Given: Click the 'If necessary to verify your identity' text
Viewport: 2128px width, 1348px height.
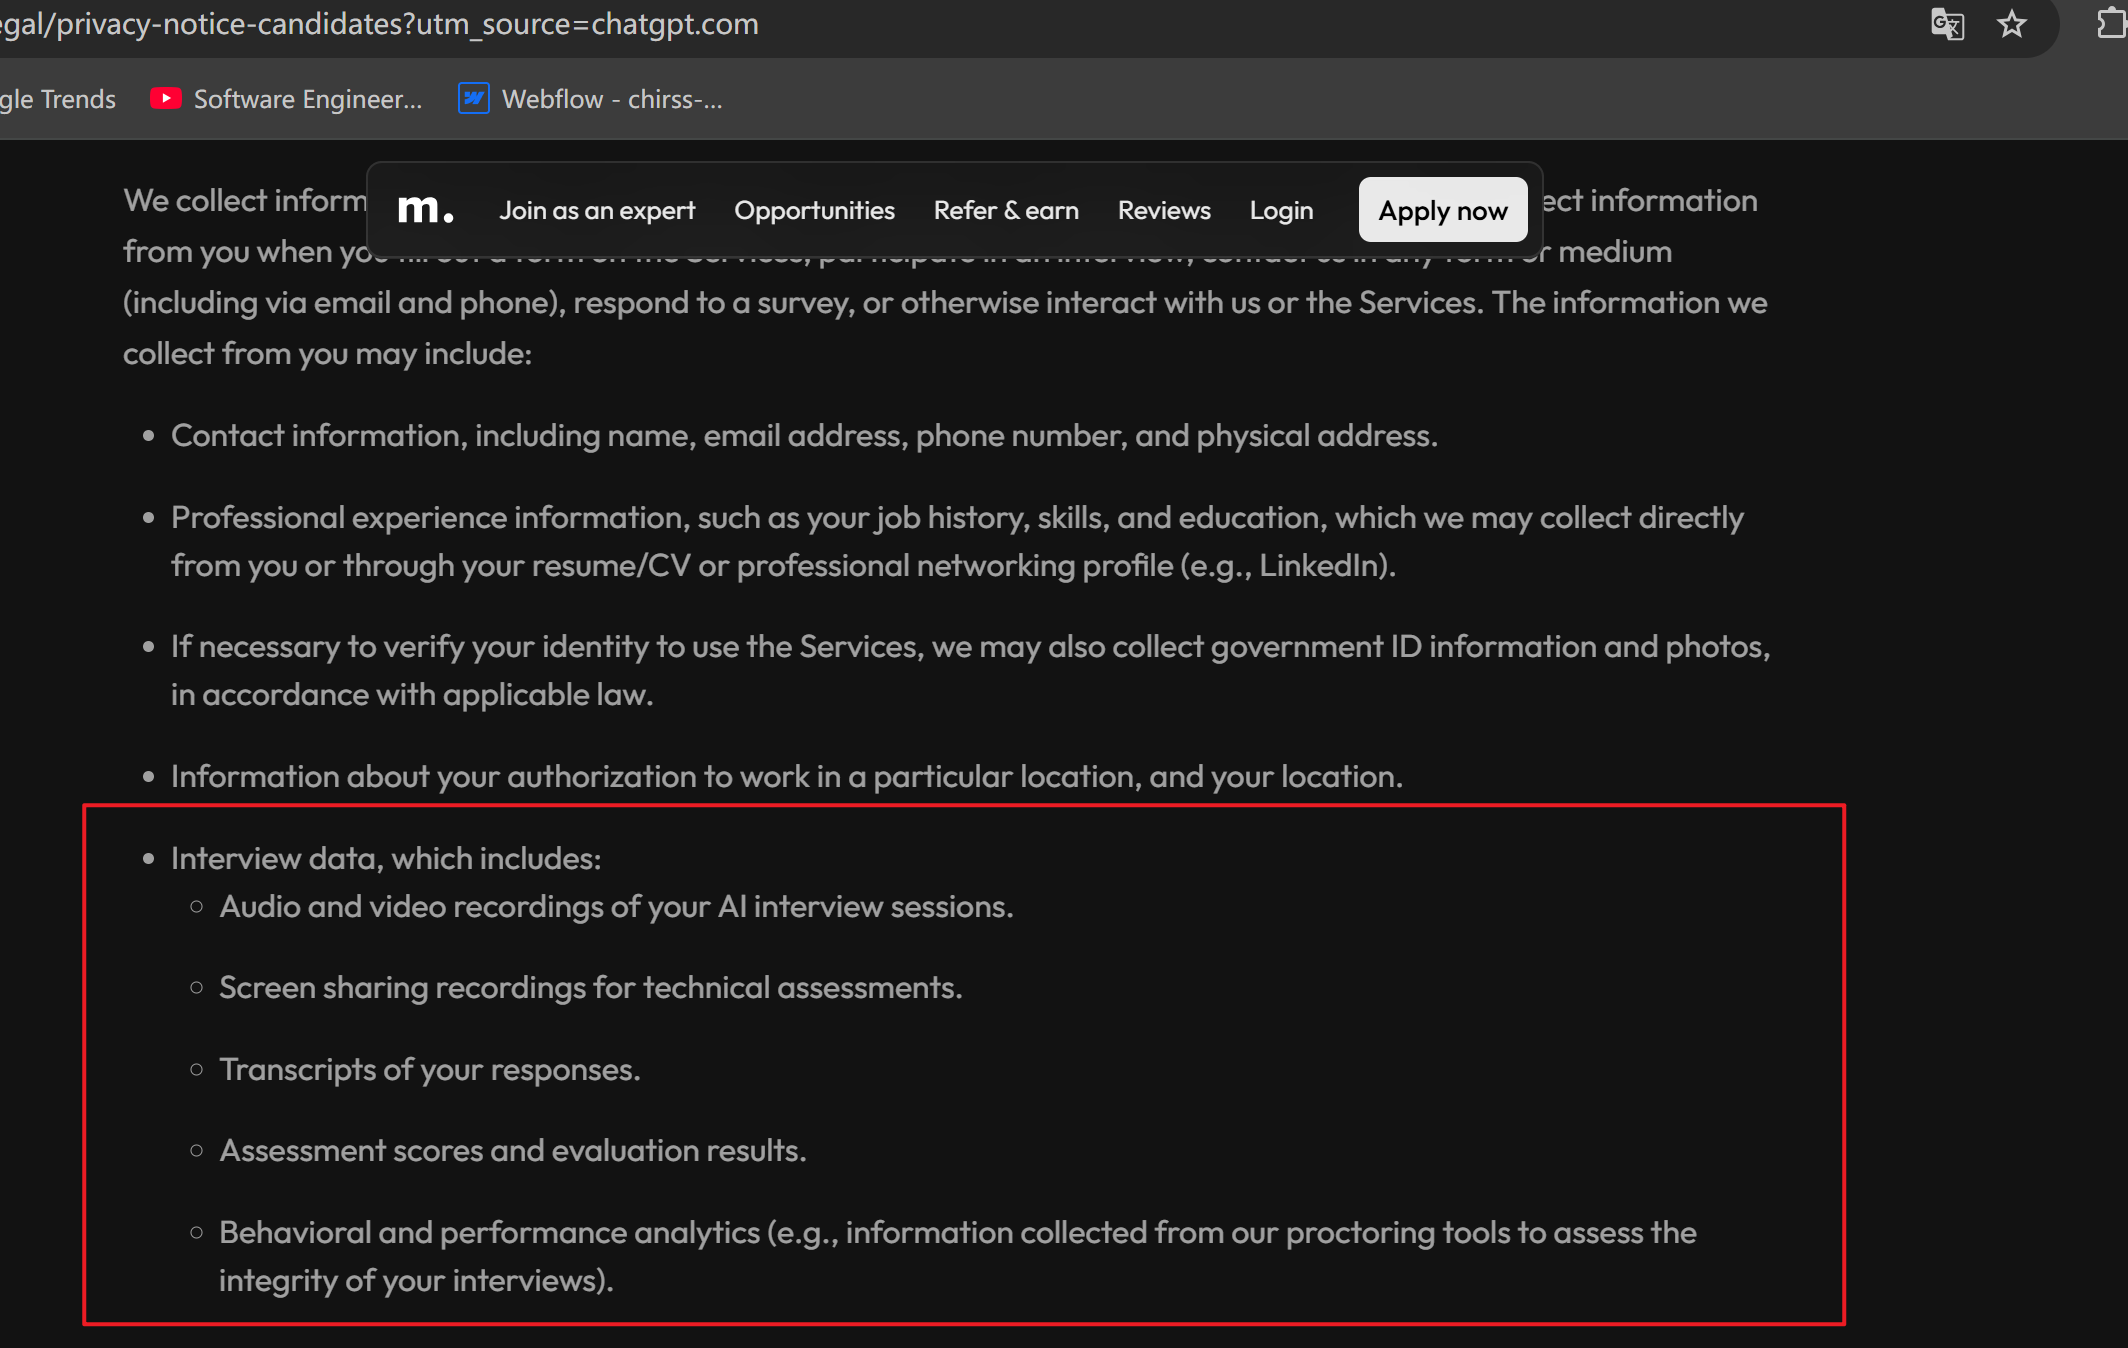Looking at the screenshot, I should pyautogui.click(x=970, y=670).
